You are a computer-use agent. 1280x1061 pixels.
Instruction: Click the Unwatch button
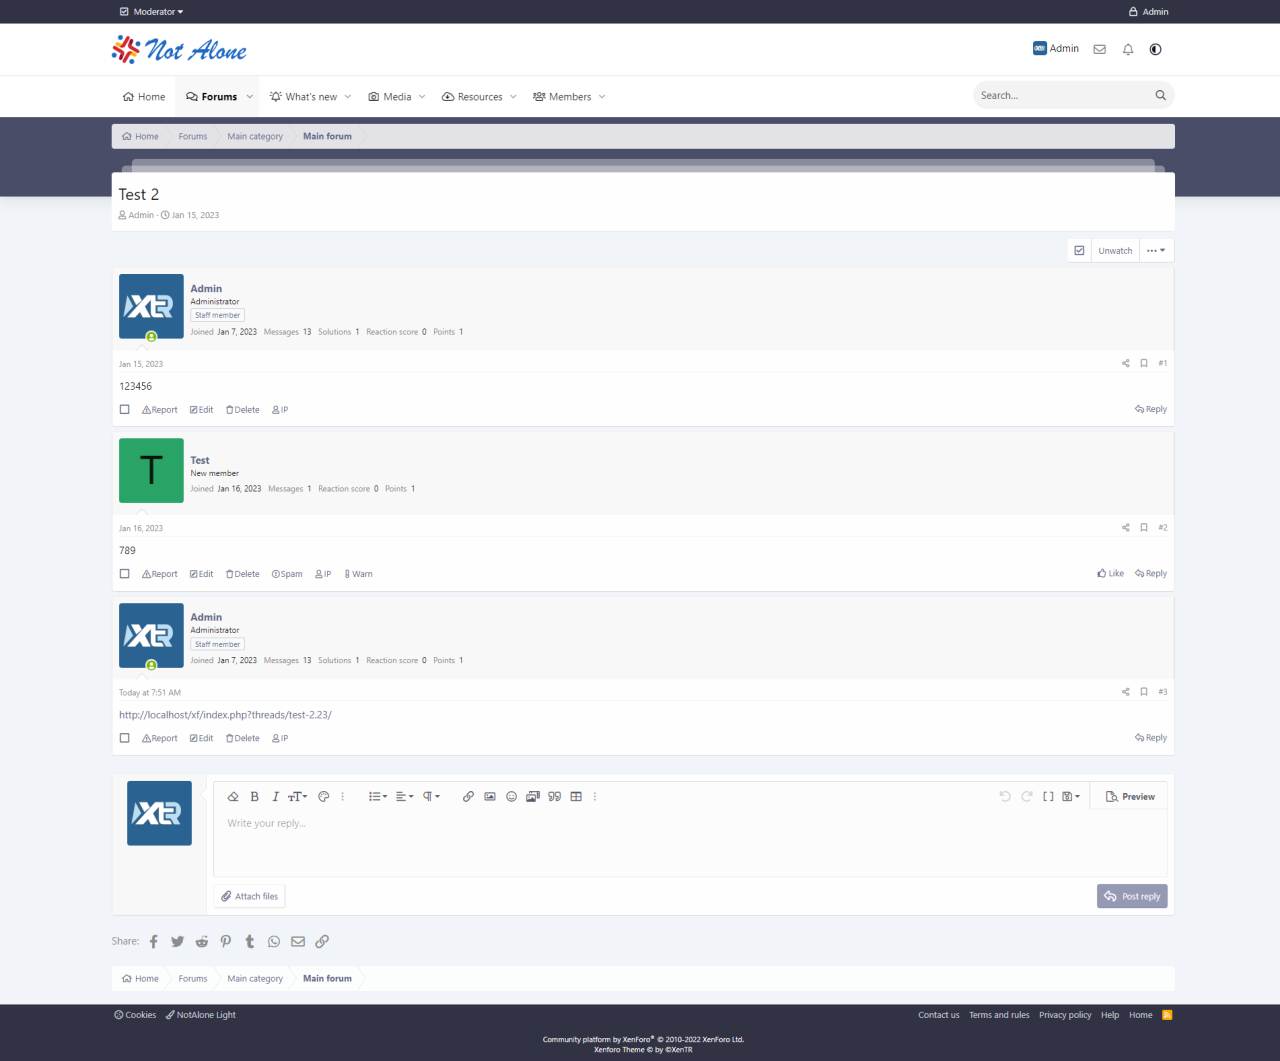pyautogui.click(x=1115, y=251)
